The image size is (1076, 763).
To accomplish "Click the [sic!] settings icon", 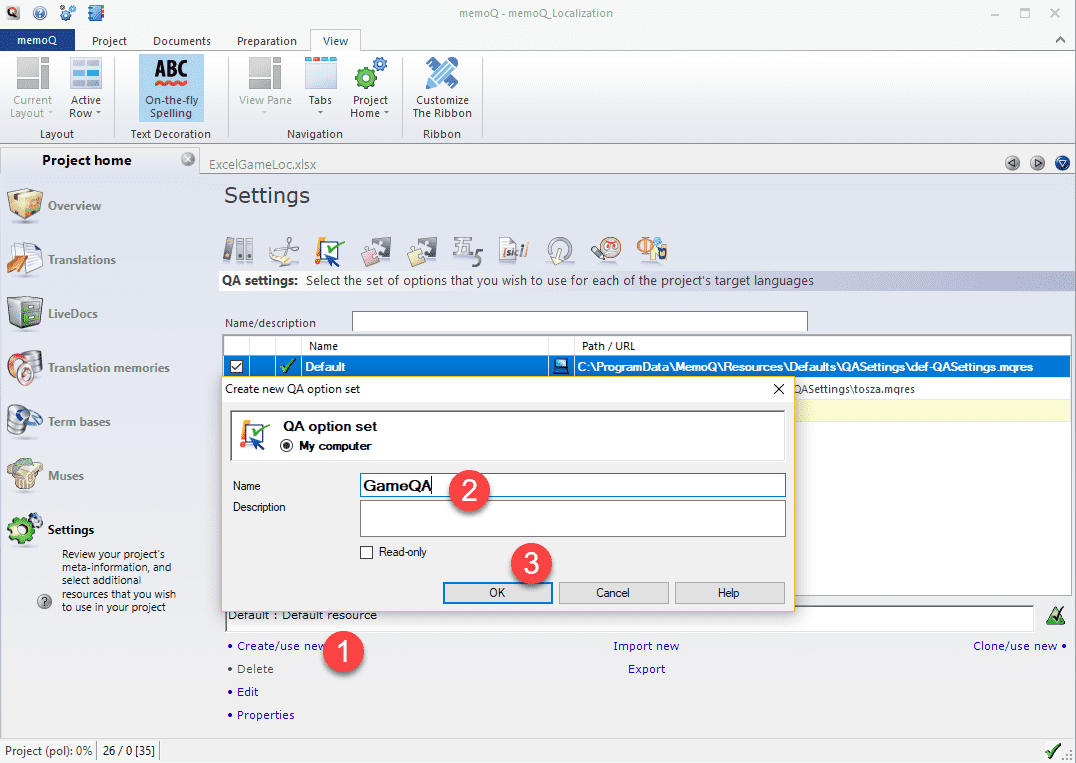I will coord(514,250).
